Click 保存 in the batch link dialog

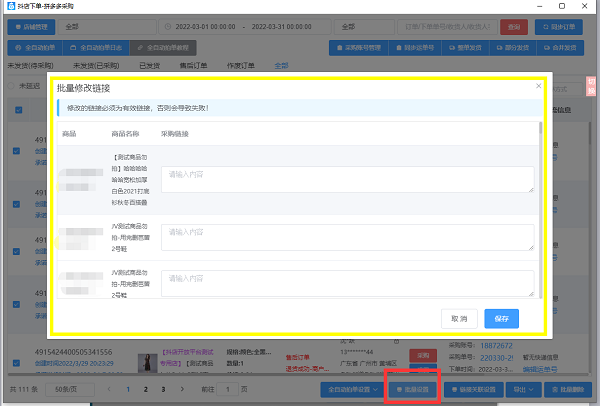(501, 318)
